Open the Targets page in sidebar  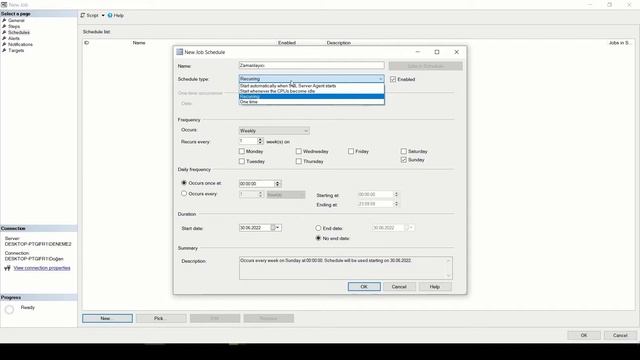[16, 51]
